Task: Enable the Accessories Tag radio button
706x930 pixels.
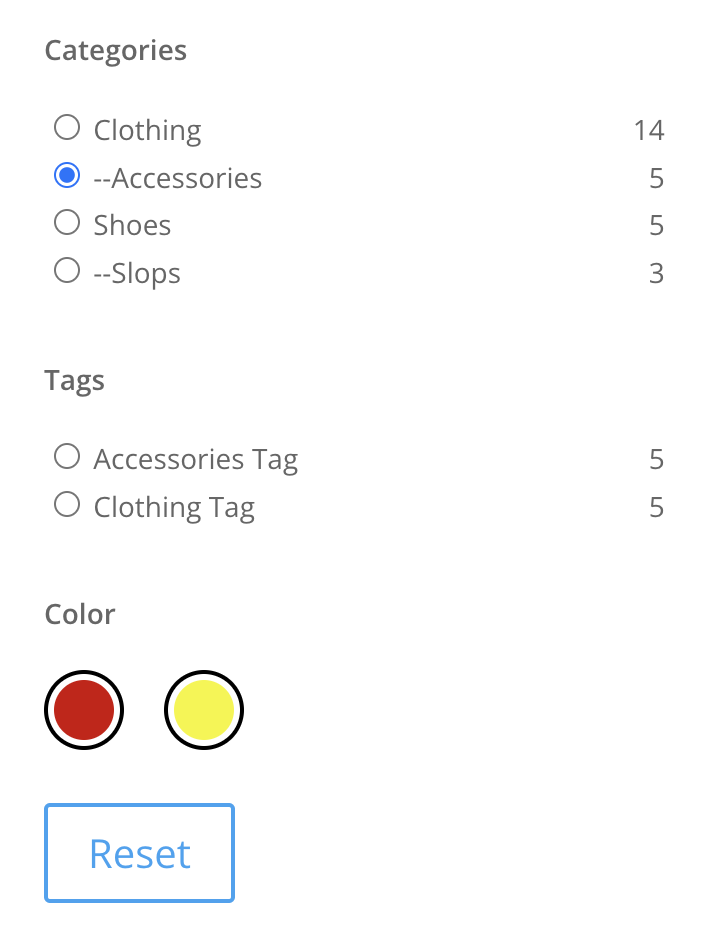Action: [x=67, y=458]
